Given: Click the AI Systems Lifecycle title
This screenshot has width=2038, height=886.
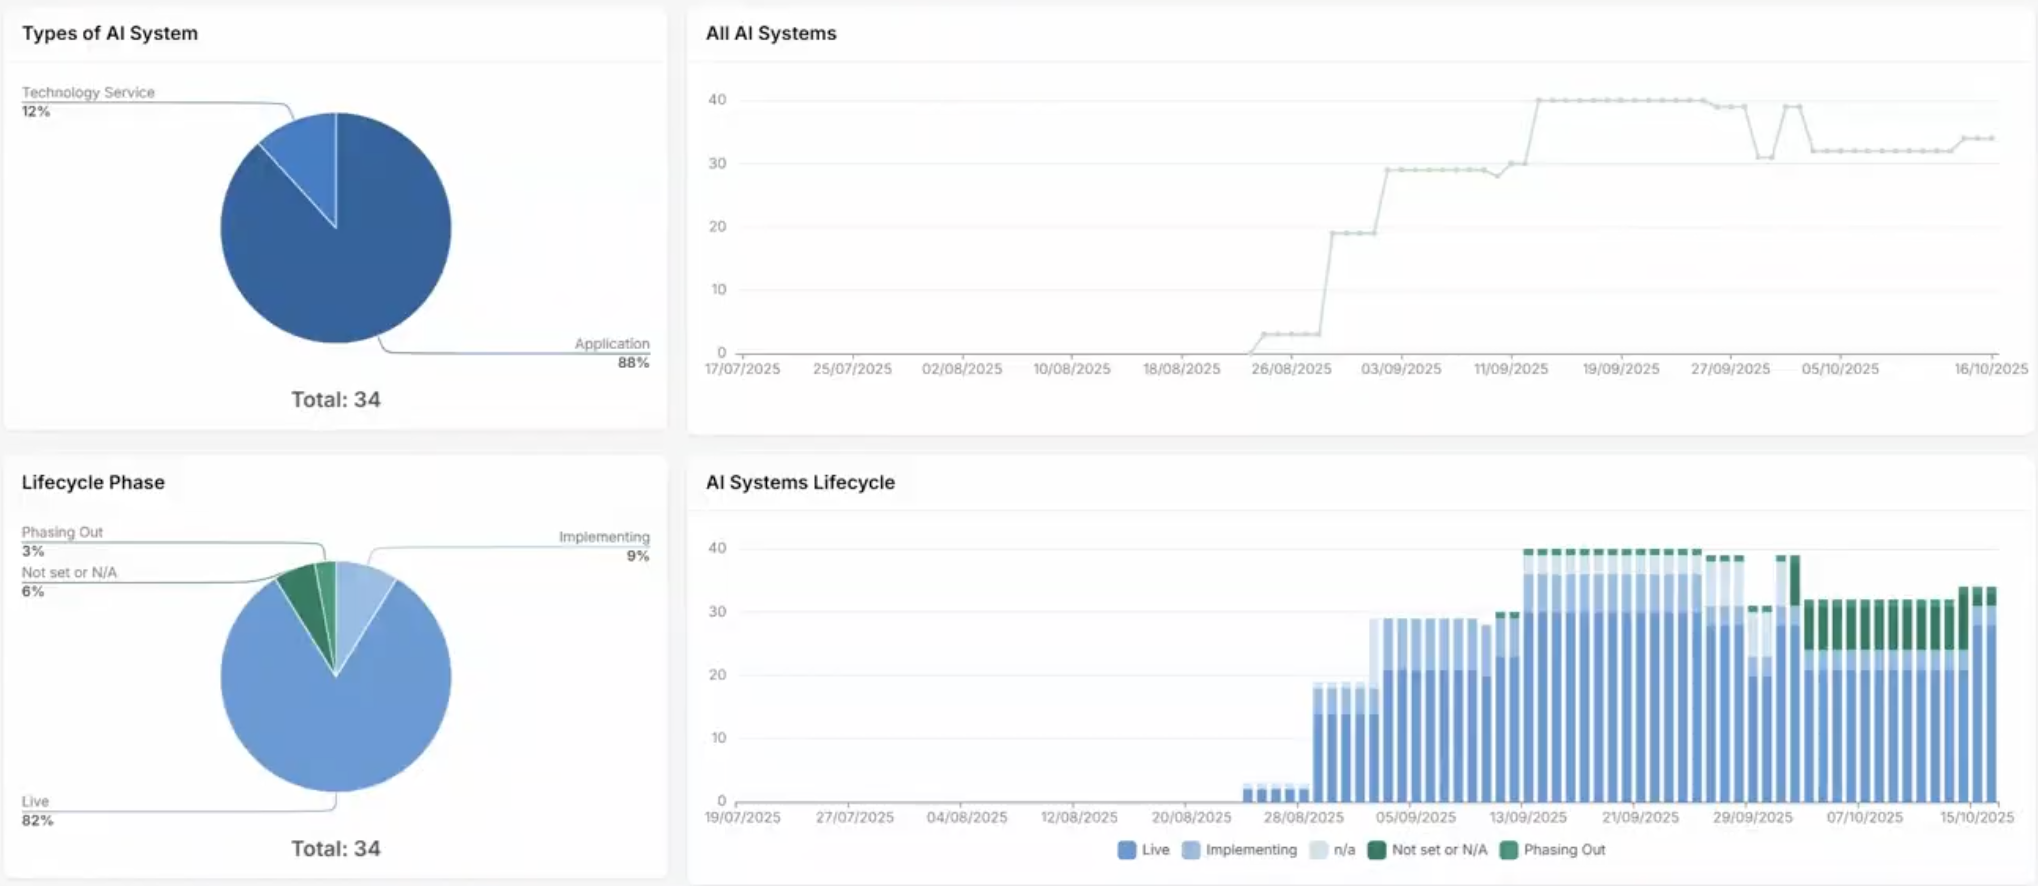Looking at the screenshot, I should tap(800, 482).
